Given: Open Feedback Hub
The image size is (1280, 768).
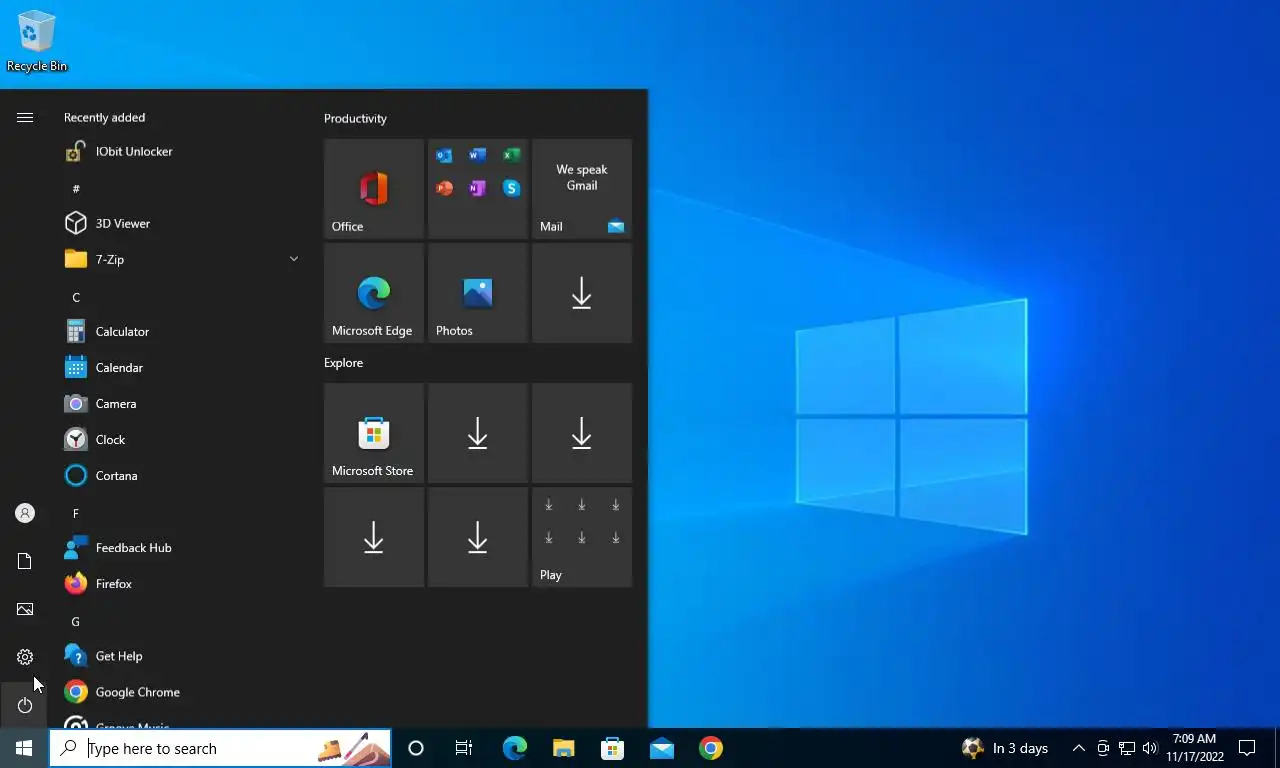Looking at the screenshot, I should click(x=182, y=547).
